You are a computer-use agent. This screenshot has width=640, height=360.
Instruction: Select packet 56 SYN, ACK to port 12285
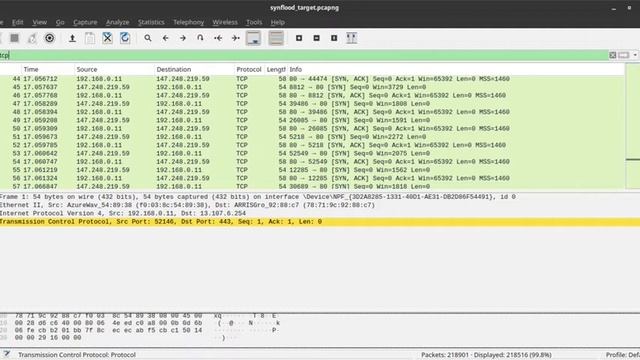coord(312,178)
